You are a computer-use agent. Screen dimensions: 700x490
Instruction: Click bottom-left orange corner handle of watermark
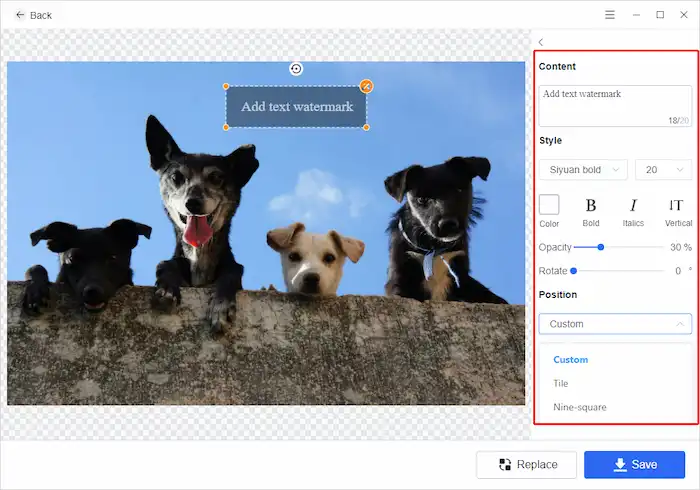226,128
